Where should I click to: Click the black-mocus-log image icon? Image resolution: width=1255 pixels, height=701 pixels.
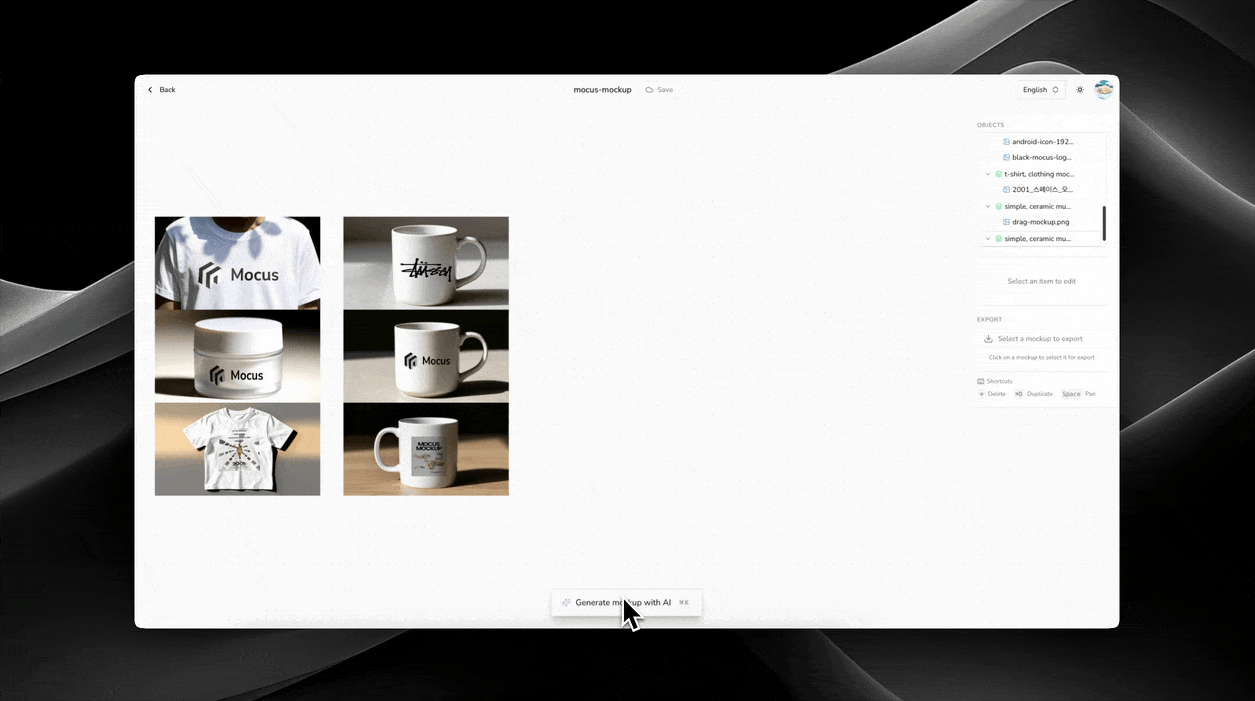1005,157
